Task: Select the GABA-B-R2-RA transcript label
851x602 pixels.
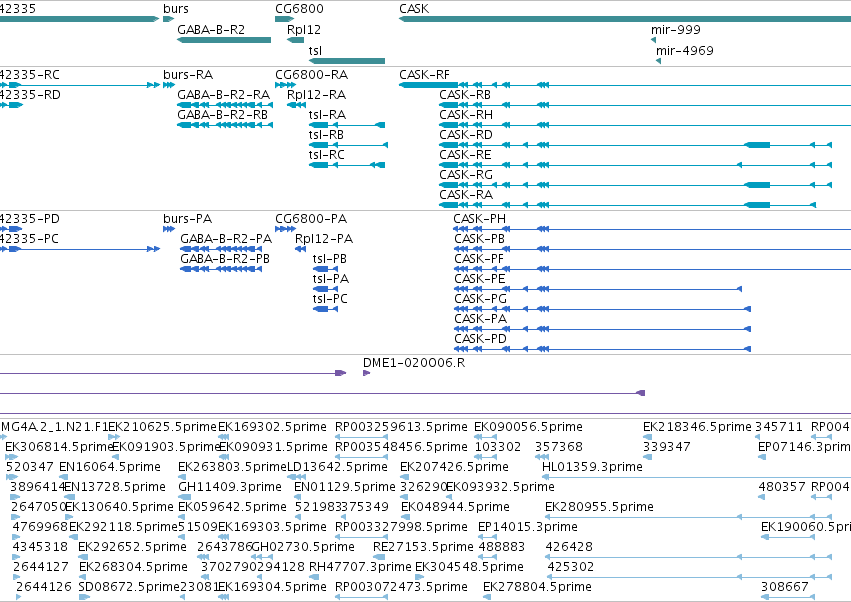Action: click(224, 94)
